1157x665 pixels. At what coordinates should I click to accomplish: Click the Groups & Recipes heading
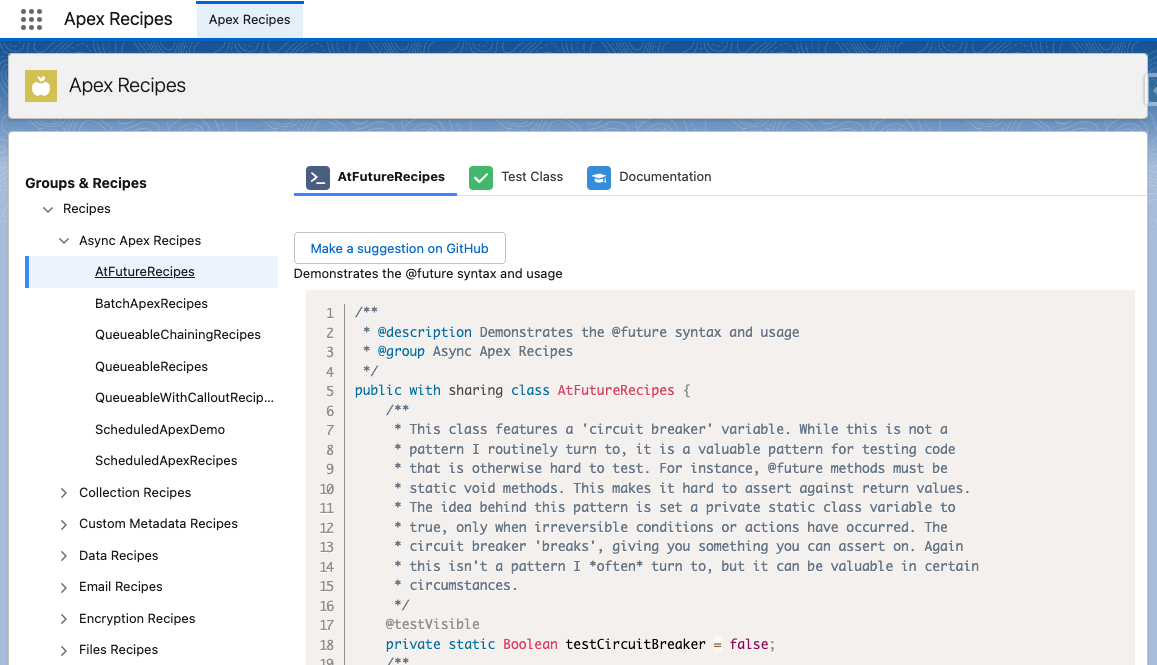tap(86, 183)
